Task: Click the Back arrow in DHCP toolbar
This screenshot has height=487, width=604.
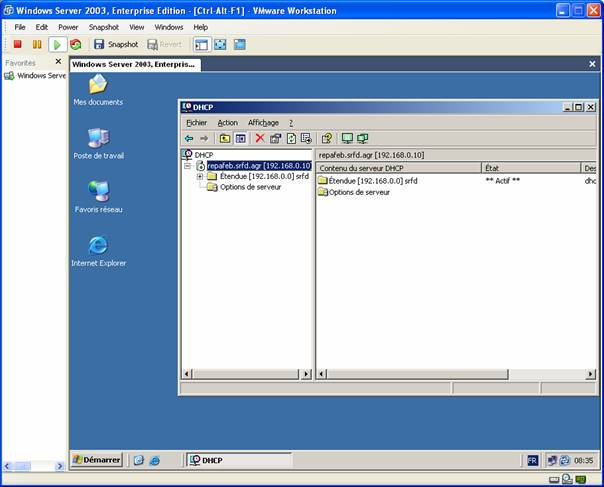Action: 189,138
